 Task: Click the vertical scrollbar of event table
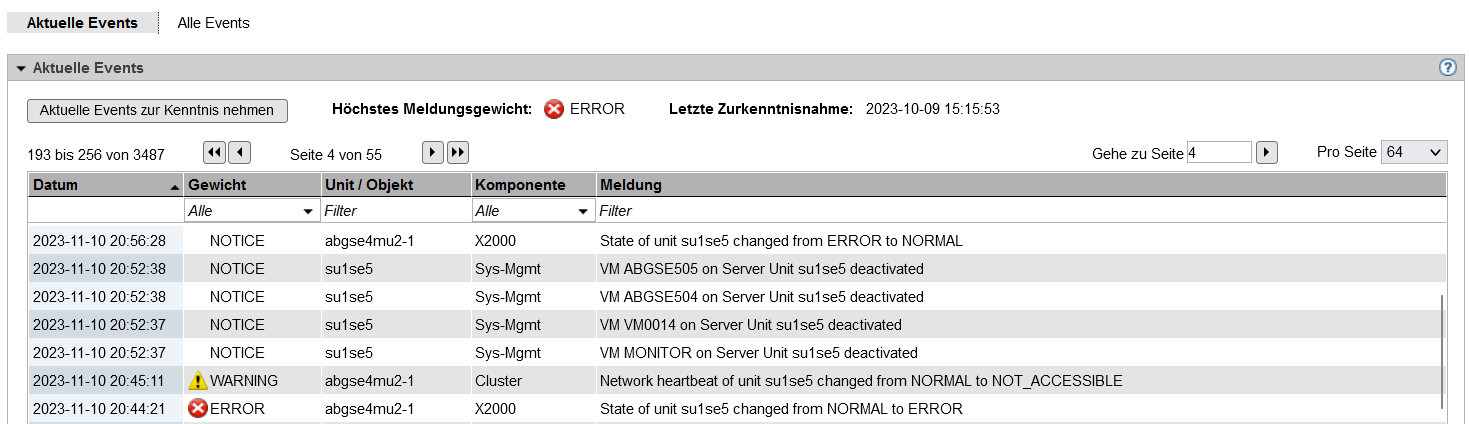click(x=1442, y=350)
